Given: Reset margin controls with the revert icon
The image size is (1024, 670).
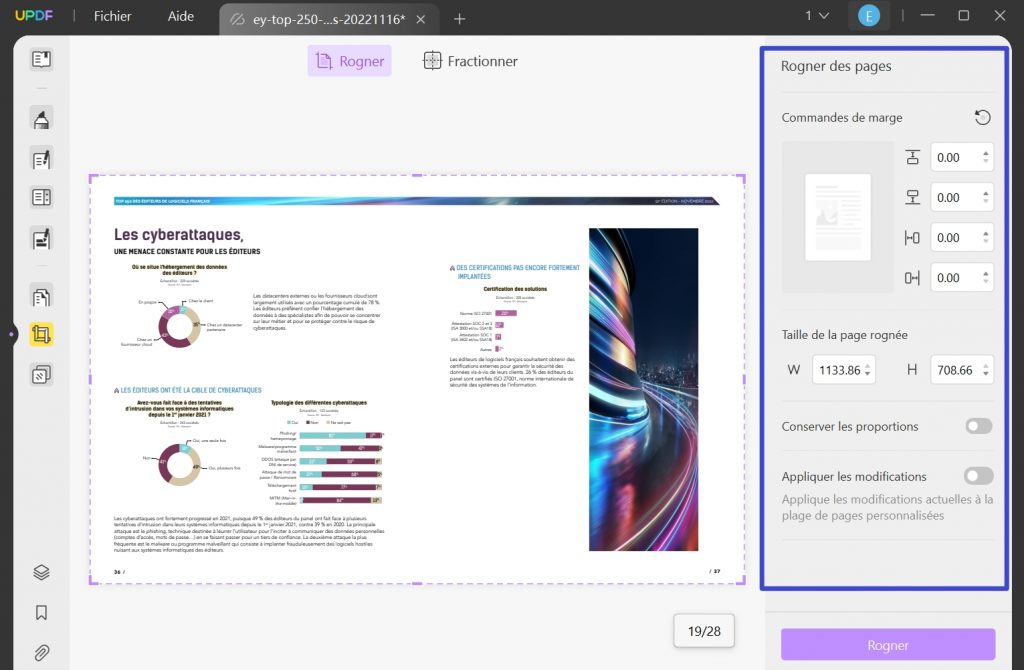Looking at the screenshot, I should click(982, 118).
